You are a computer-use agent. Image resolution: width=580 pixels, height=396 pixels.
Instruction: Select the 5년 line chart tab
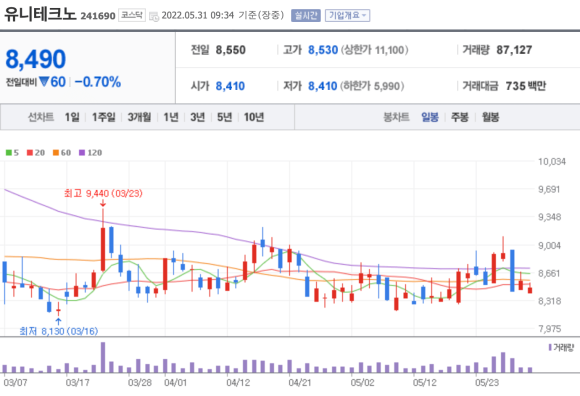[224, 117]
